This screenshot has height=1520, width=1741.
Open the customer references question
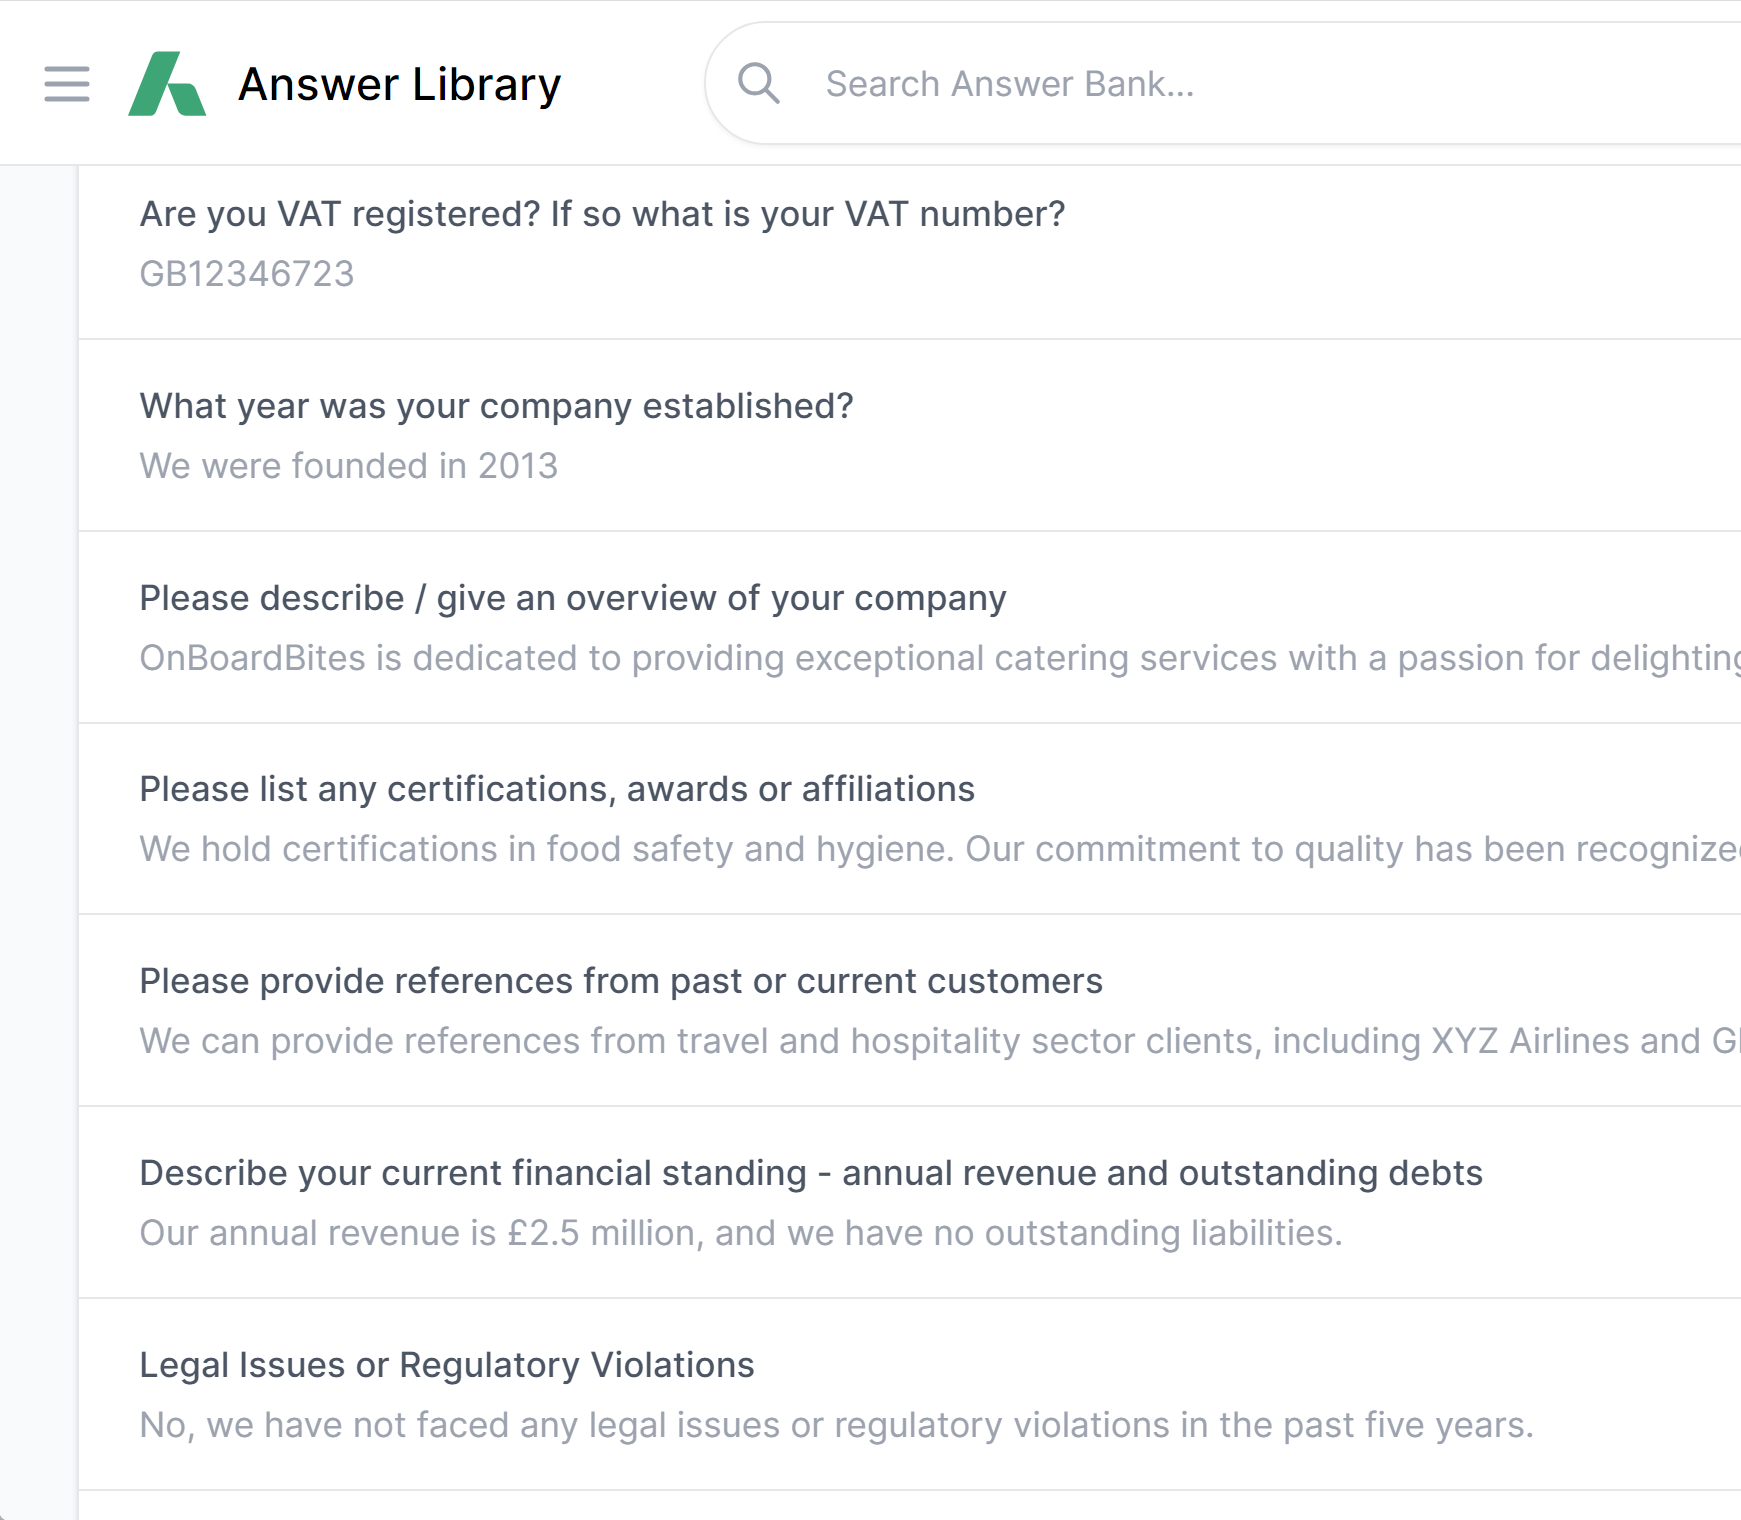click(620, 981)
